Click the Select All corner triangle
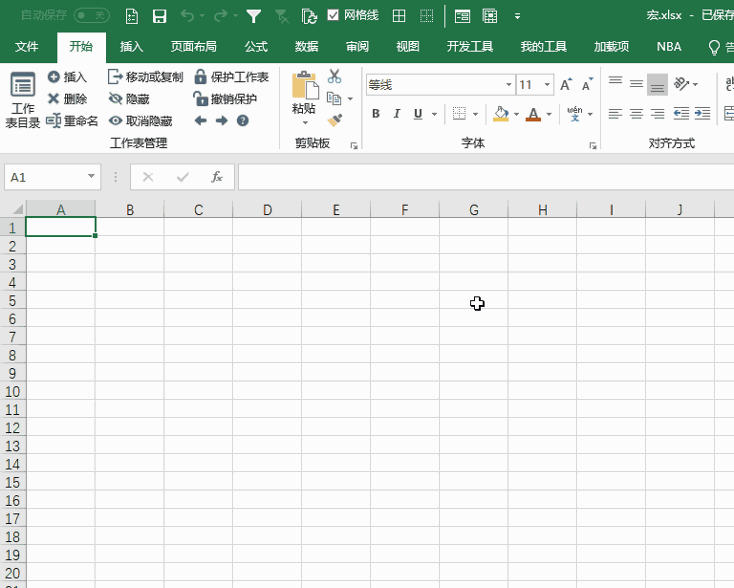Image resolution: width=734 pixels, height=588 pixels. coord(17,208)
